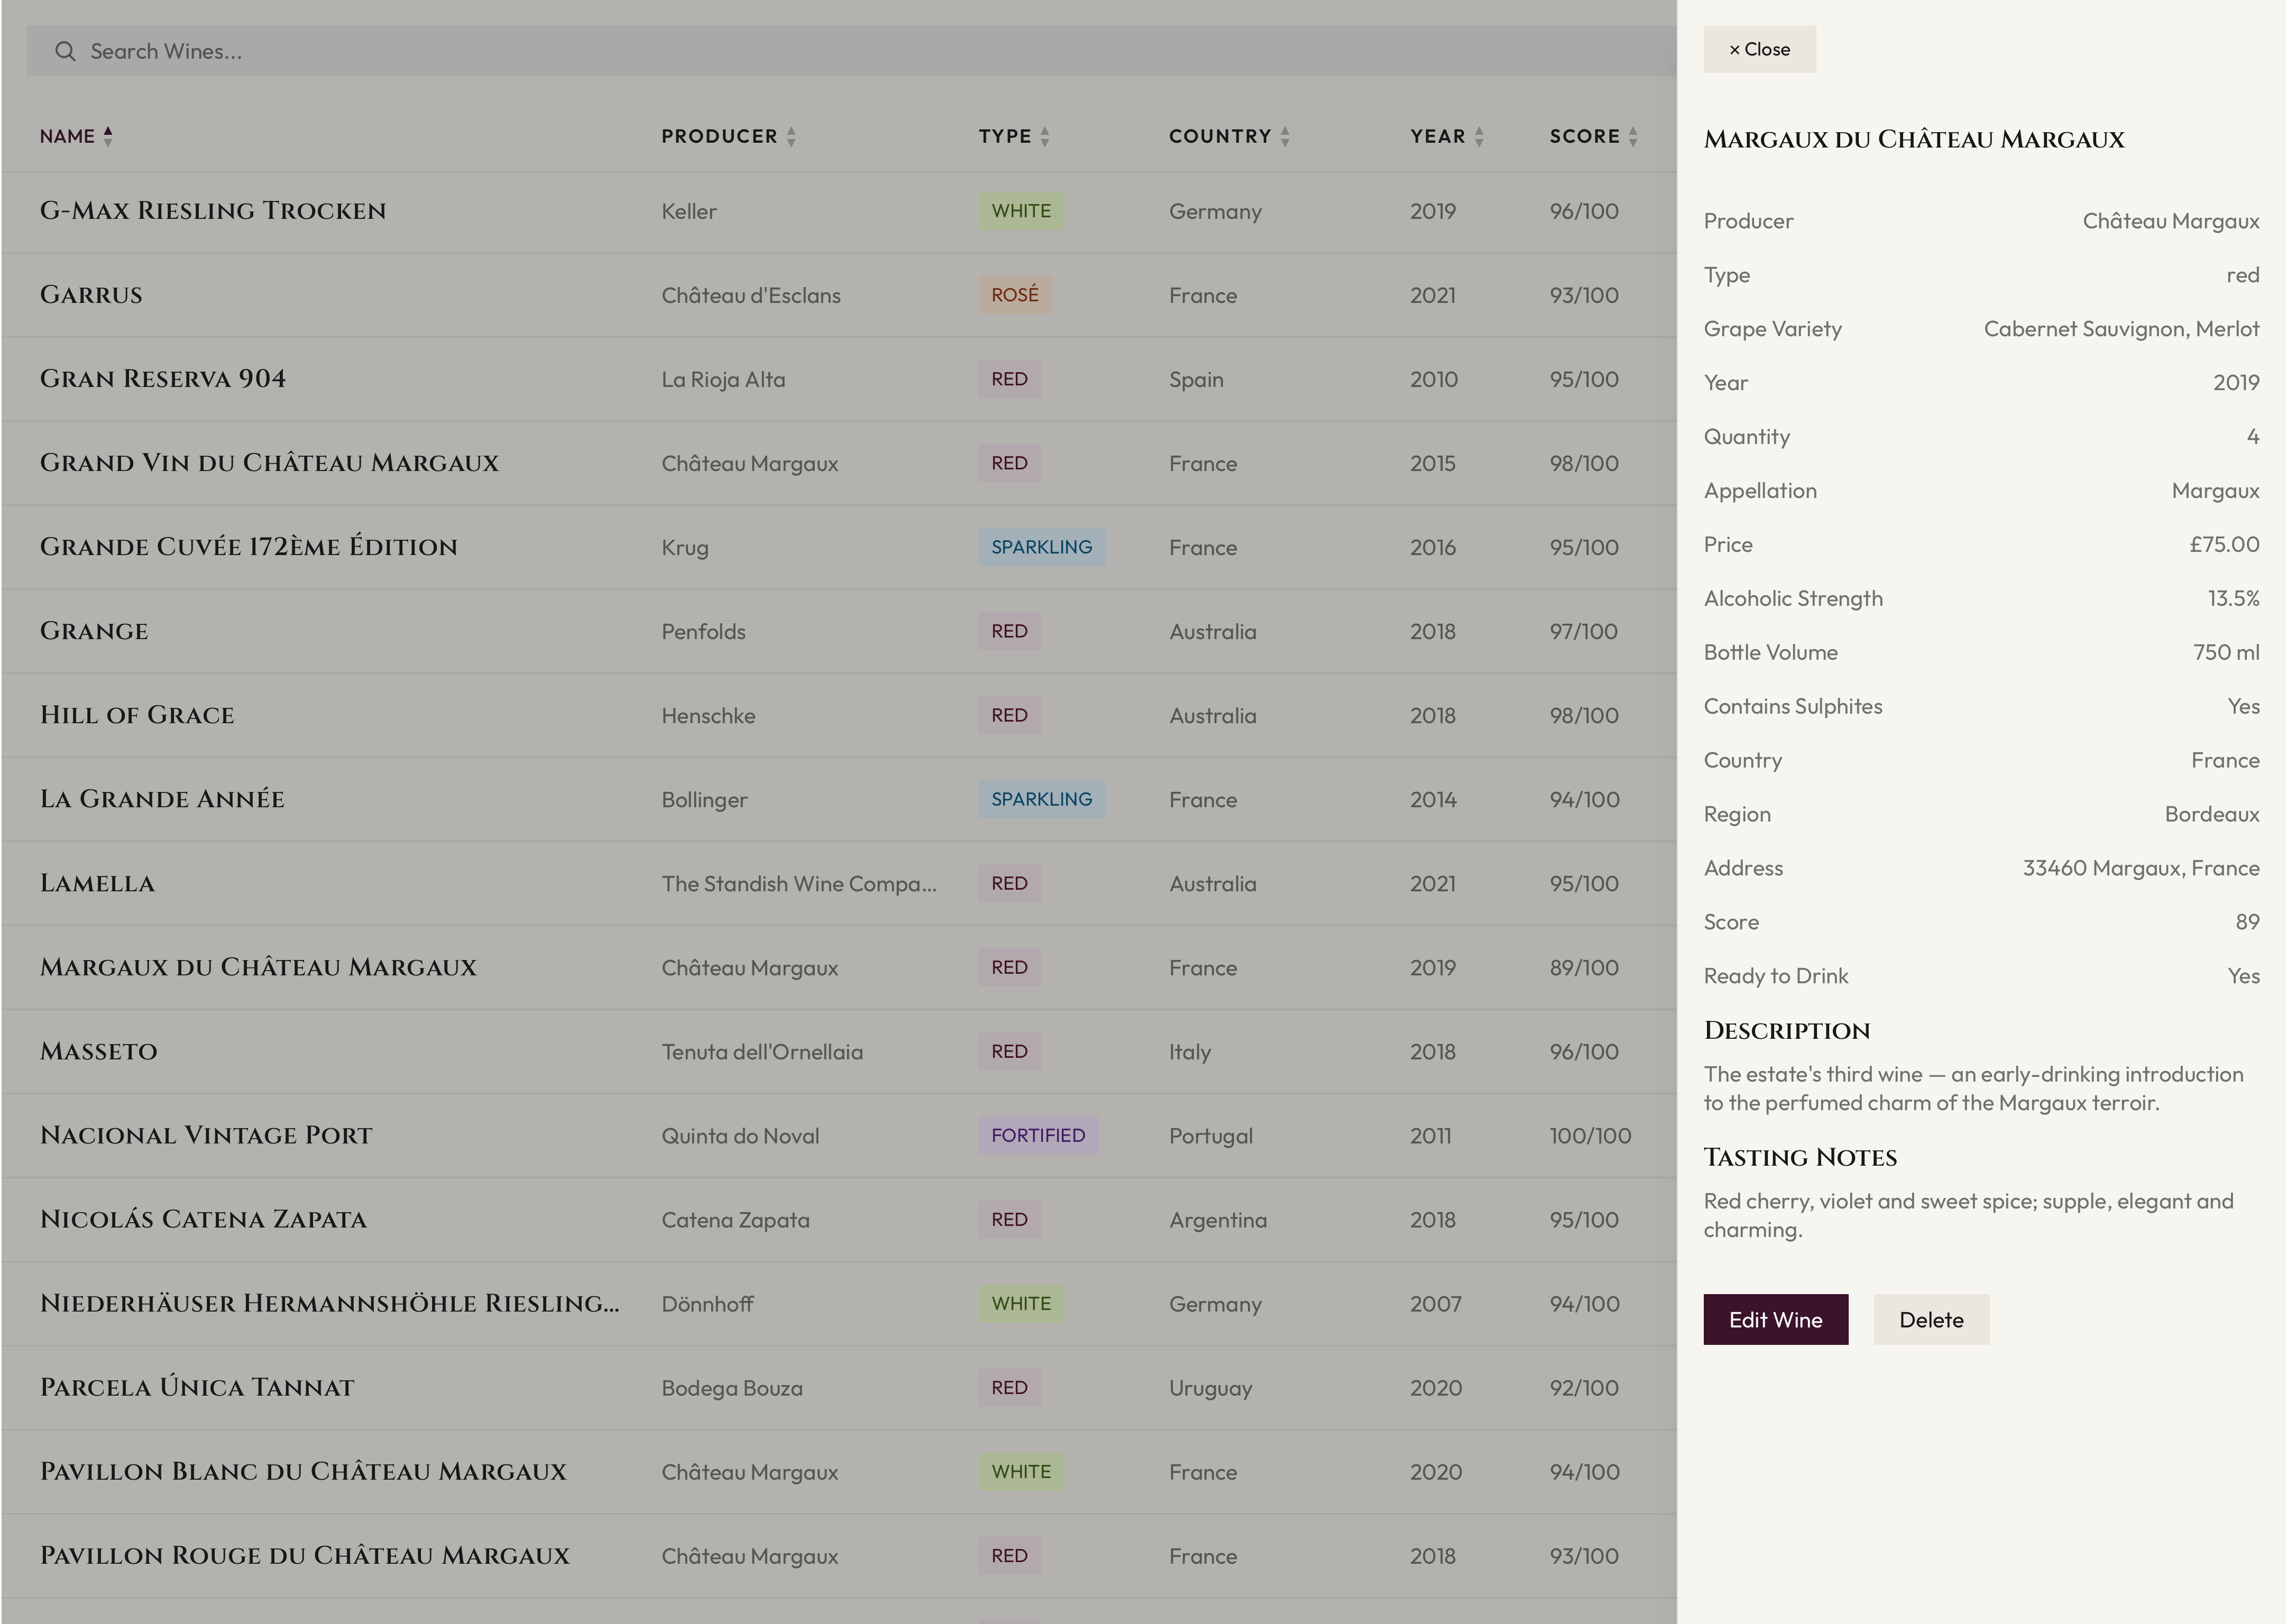Viewport: 2286px width, 1624px height.
Task: Sort by Name column arrows
Action: tap(108, 136)
